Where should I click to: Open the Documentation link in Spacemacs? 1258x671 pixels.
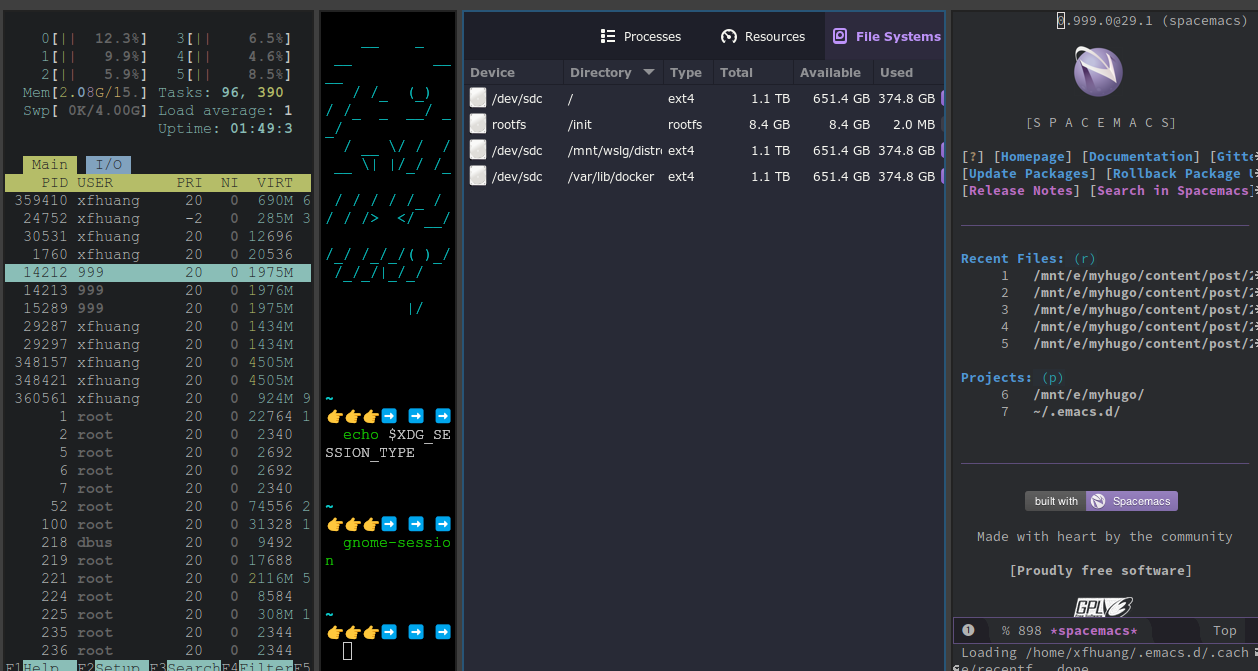coord(1141,156)
